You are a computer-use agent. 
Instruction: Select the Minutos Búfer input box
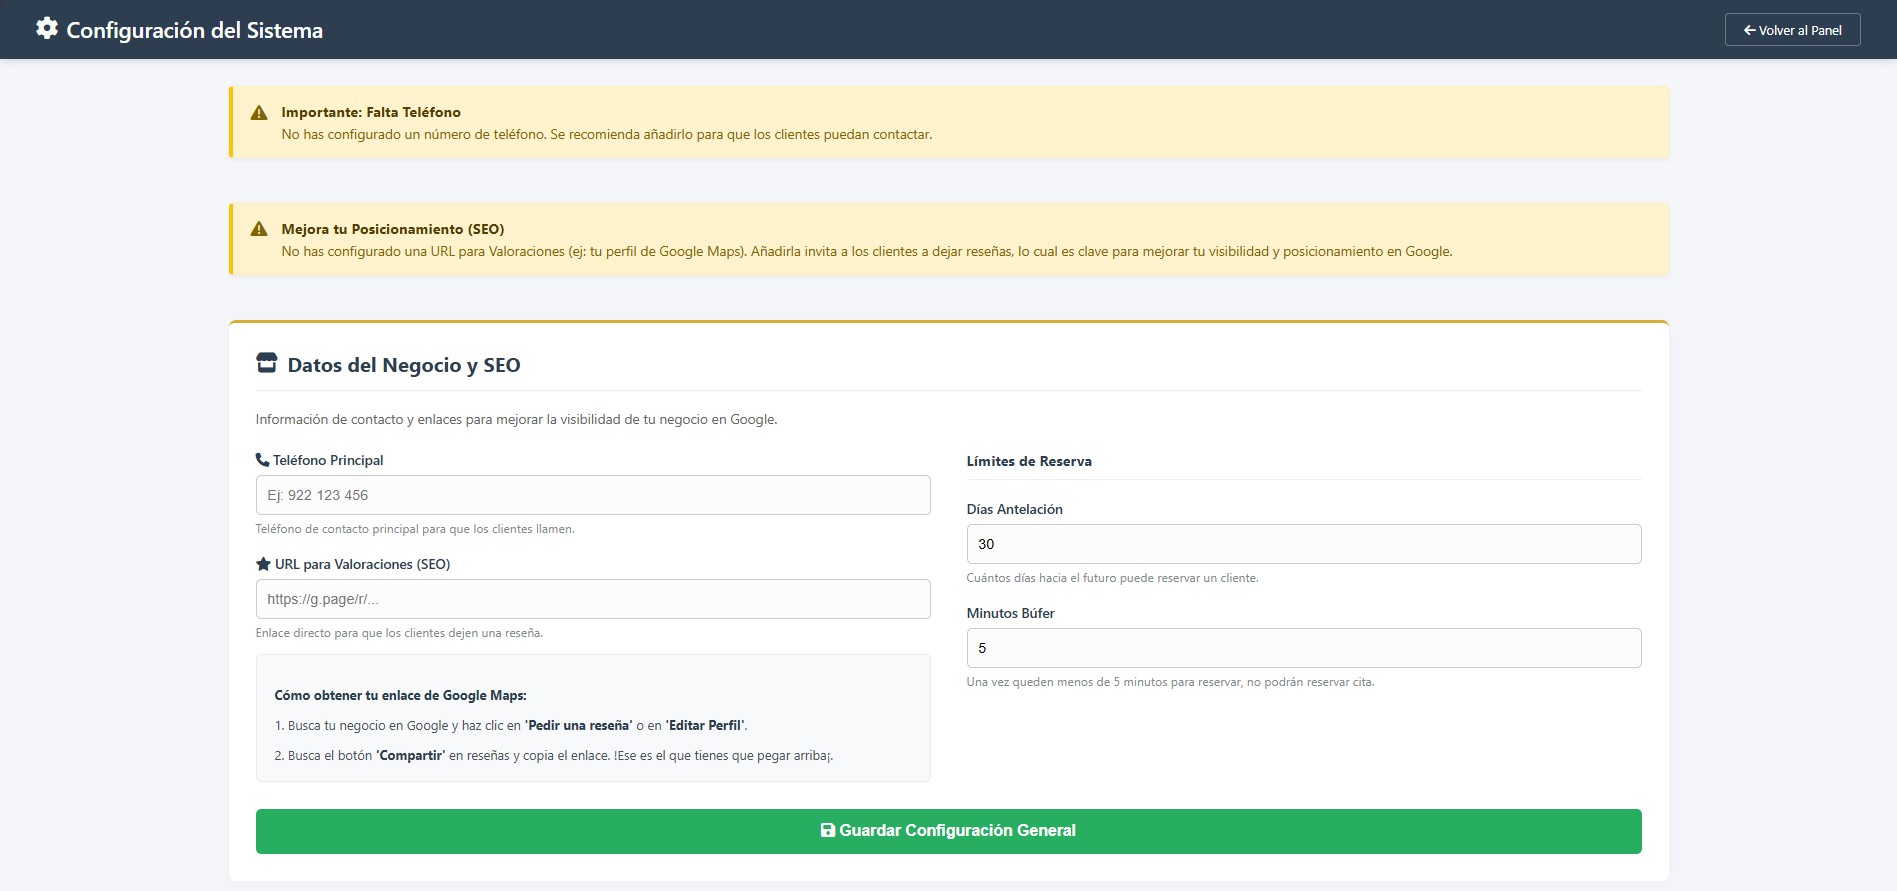(x=1303, y=648)
